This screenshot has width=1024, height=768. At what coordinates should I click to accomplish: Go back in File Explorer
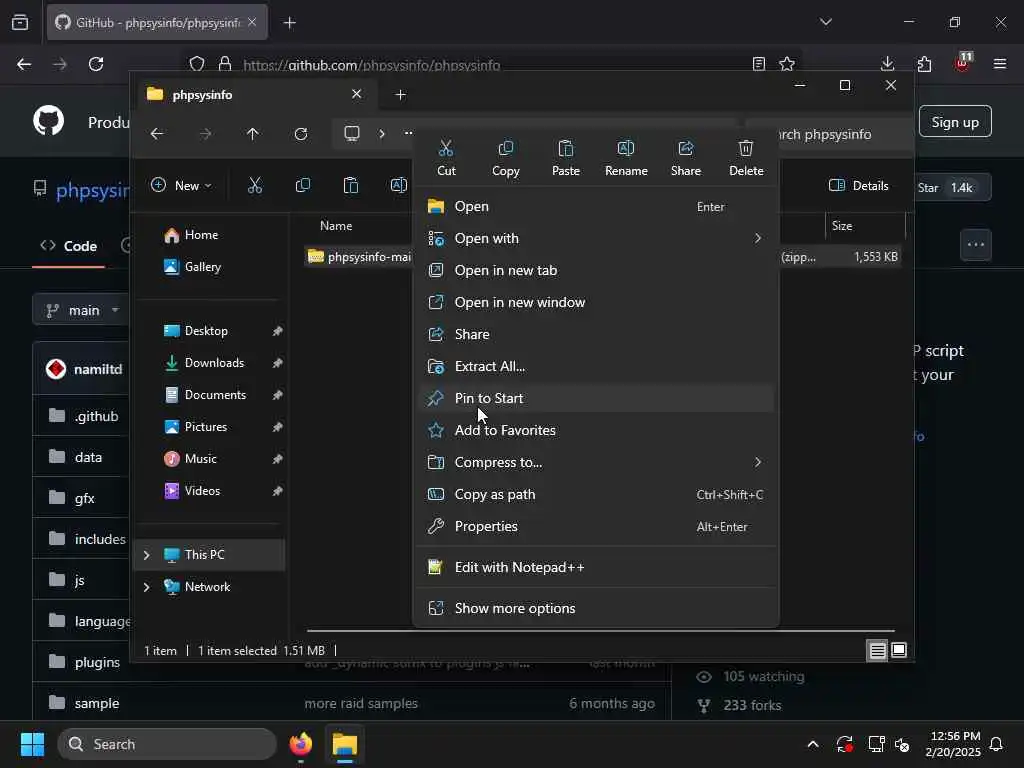(x=157, y=134)
